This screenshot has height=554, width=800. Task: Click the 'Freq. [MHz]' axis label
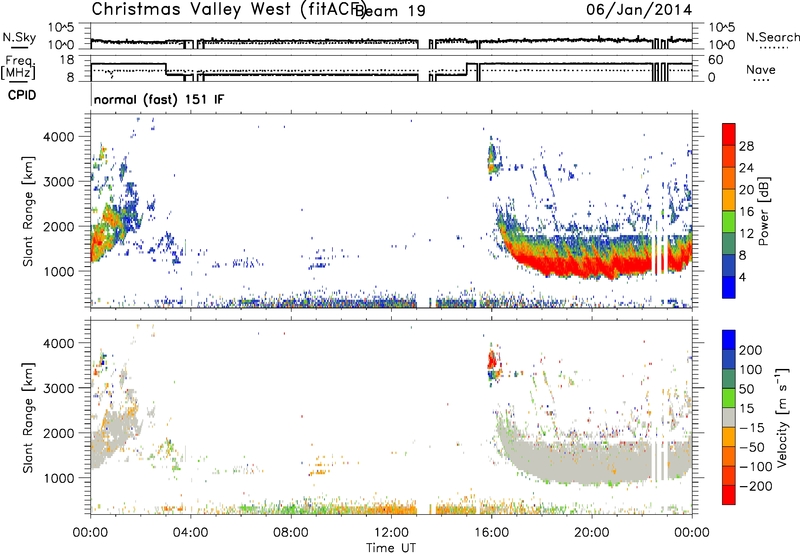coord(19,68)
